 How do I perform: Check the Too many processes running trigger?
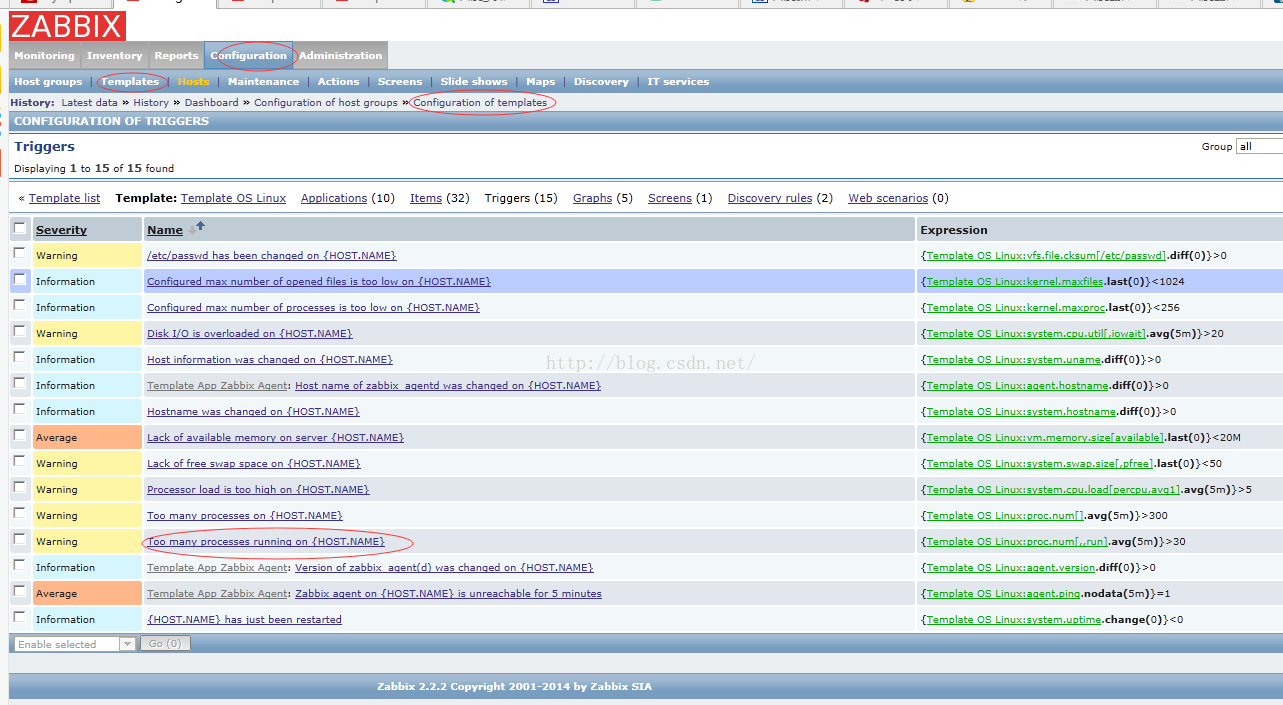point(19,540)
